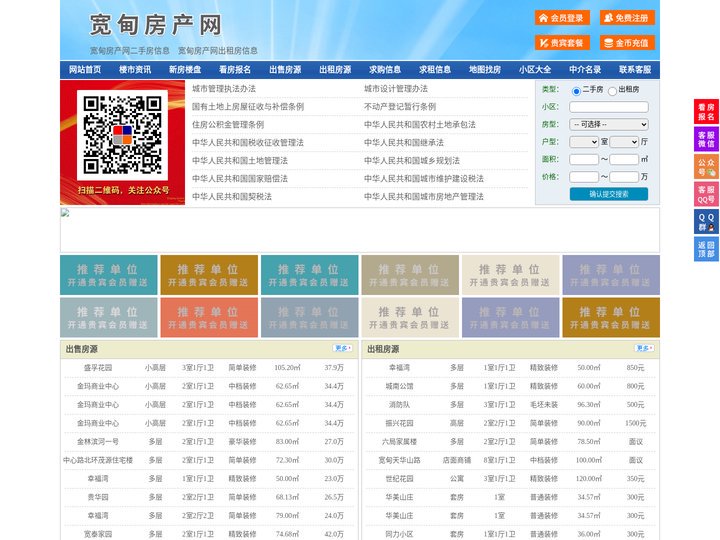
Task: Go to 网站首页 in the navigation bar
Action: tap(85, 70)
